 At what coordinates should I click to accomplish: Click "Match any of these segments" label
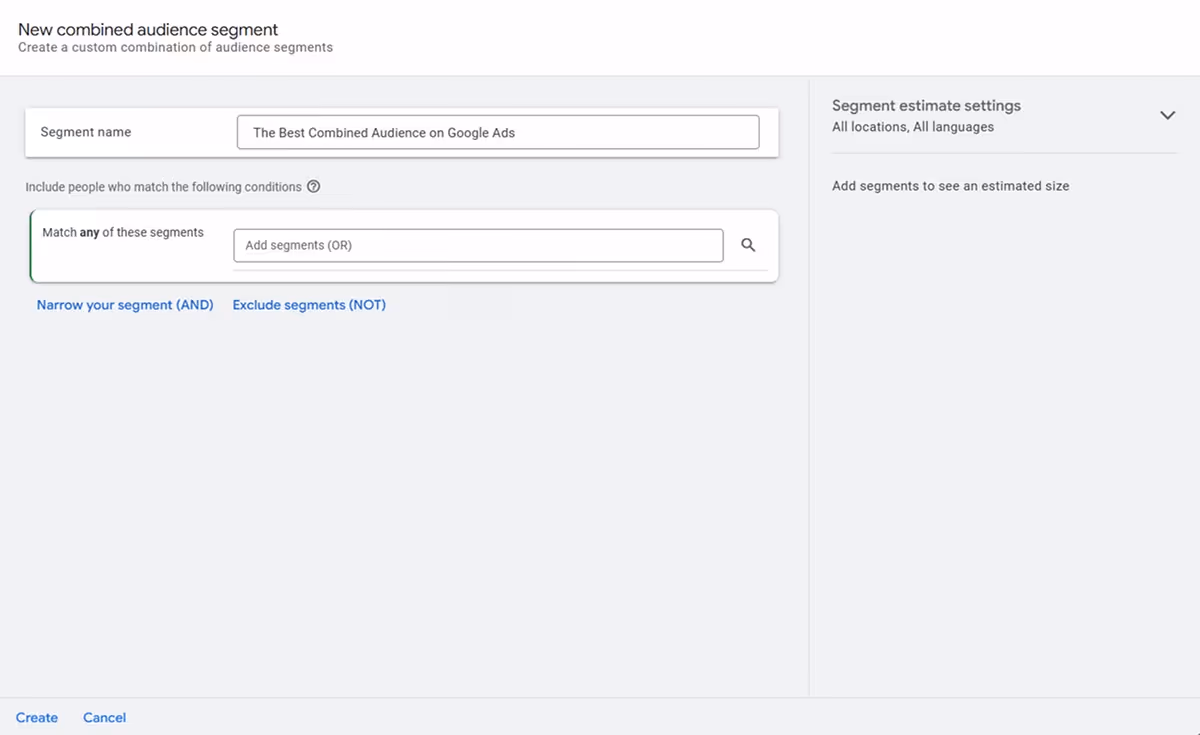point(122,231)
